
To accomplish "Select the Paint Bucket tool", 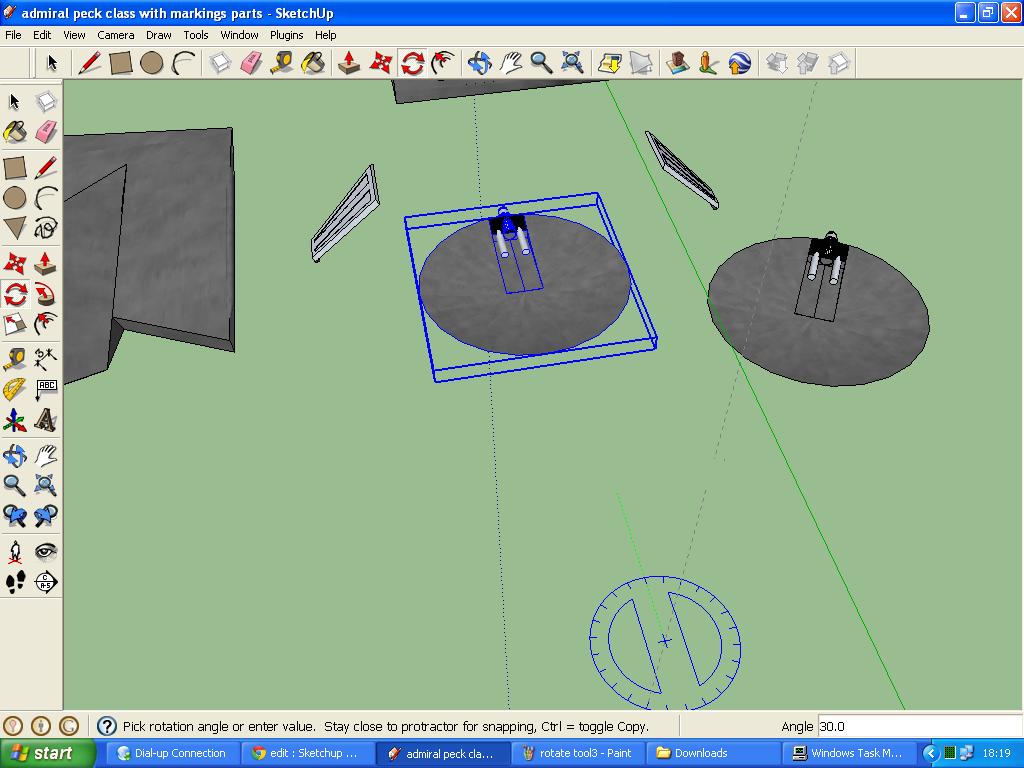I will point(14,131).
